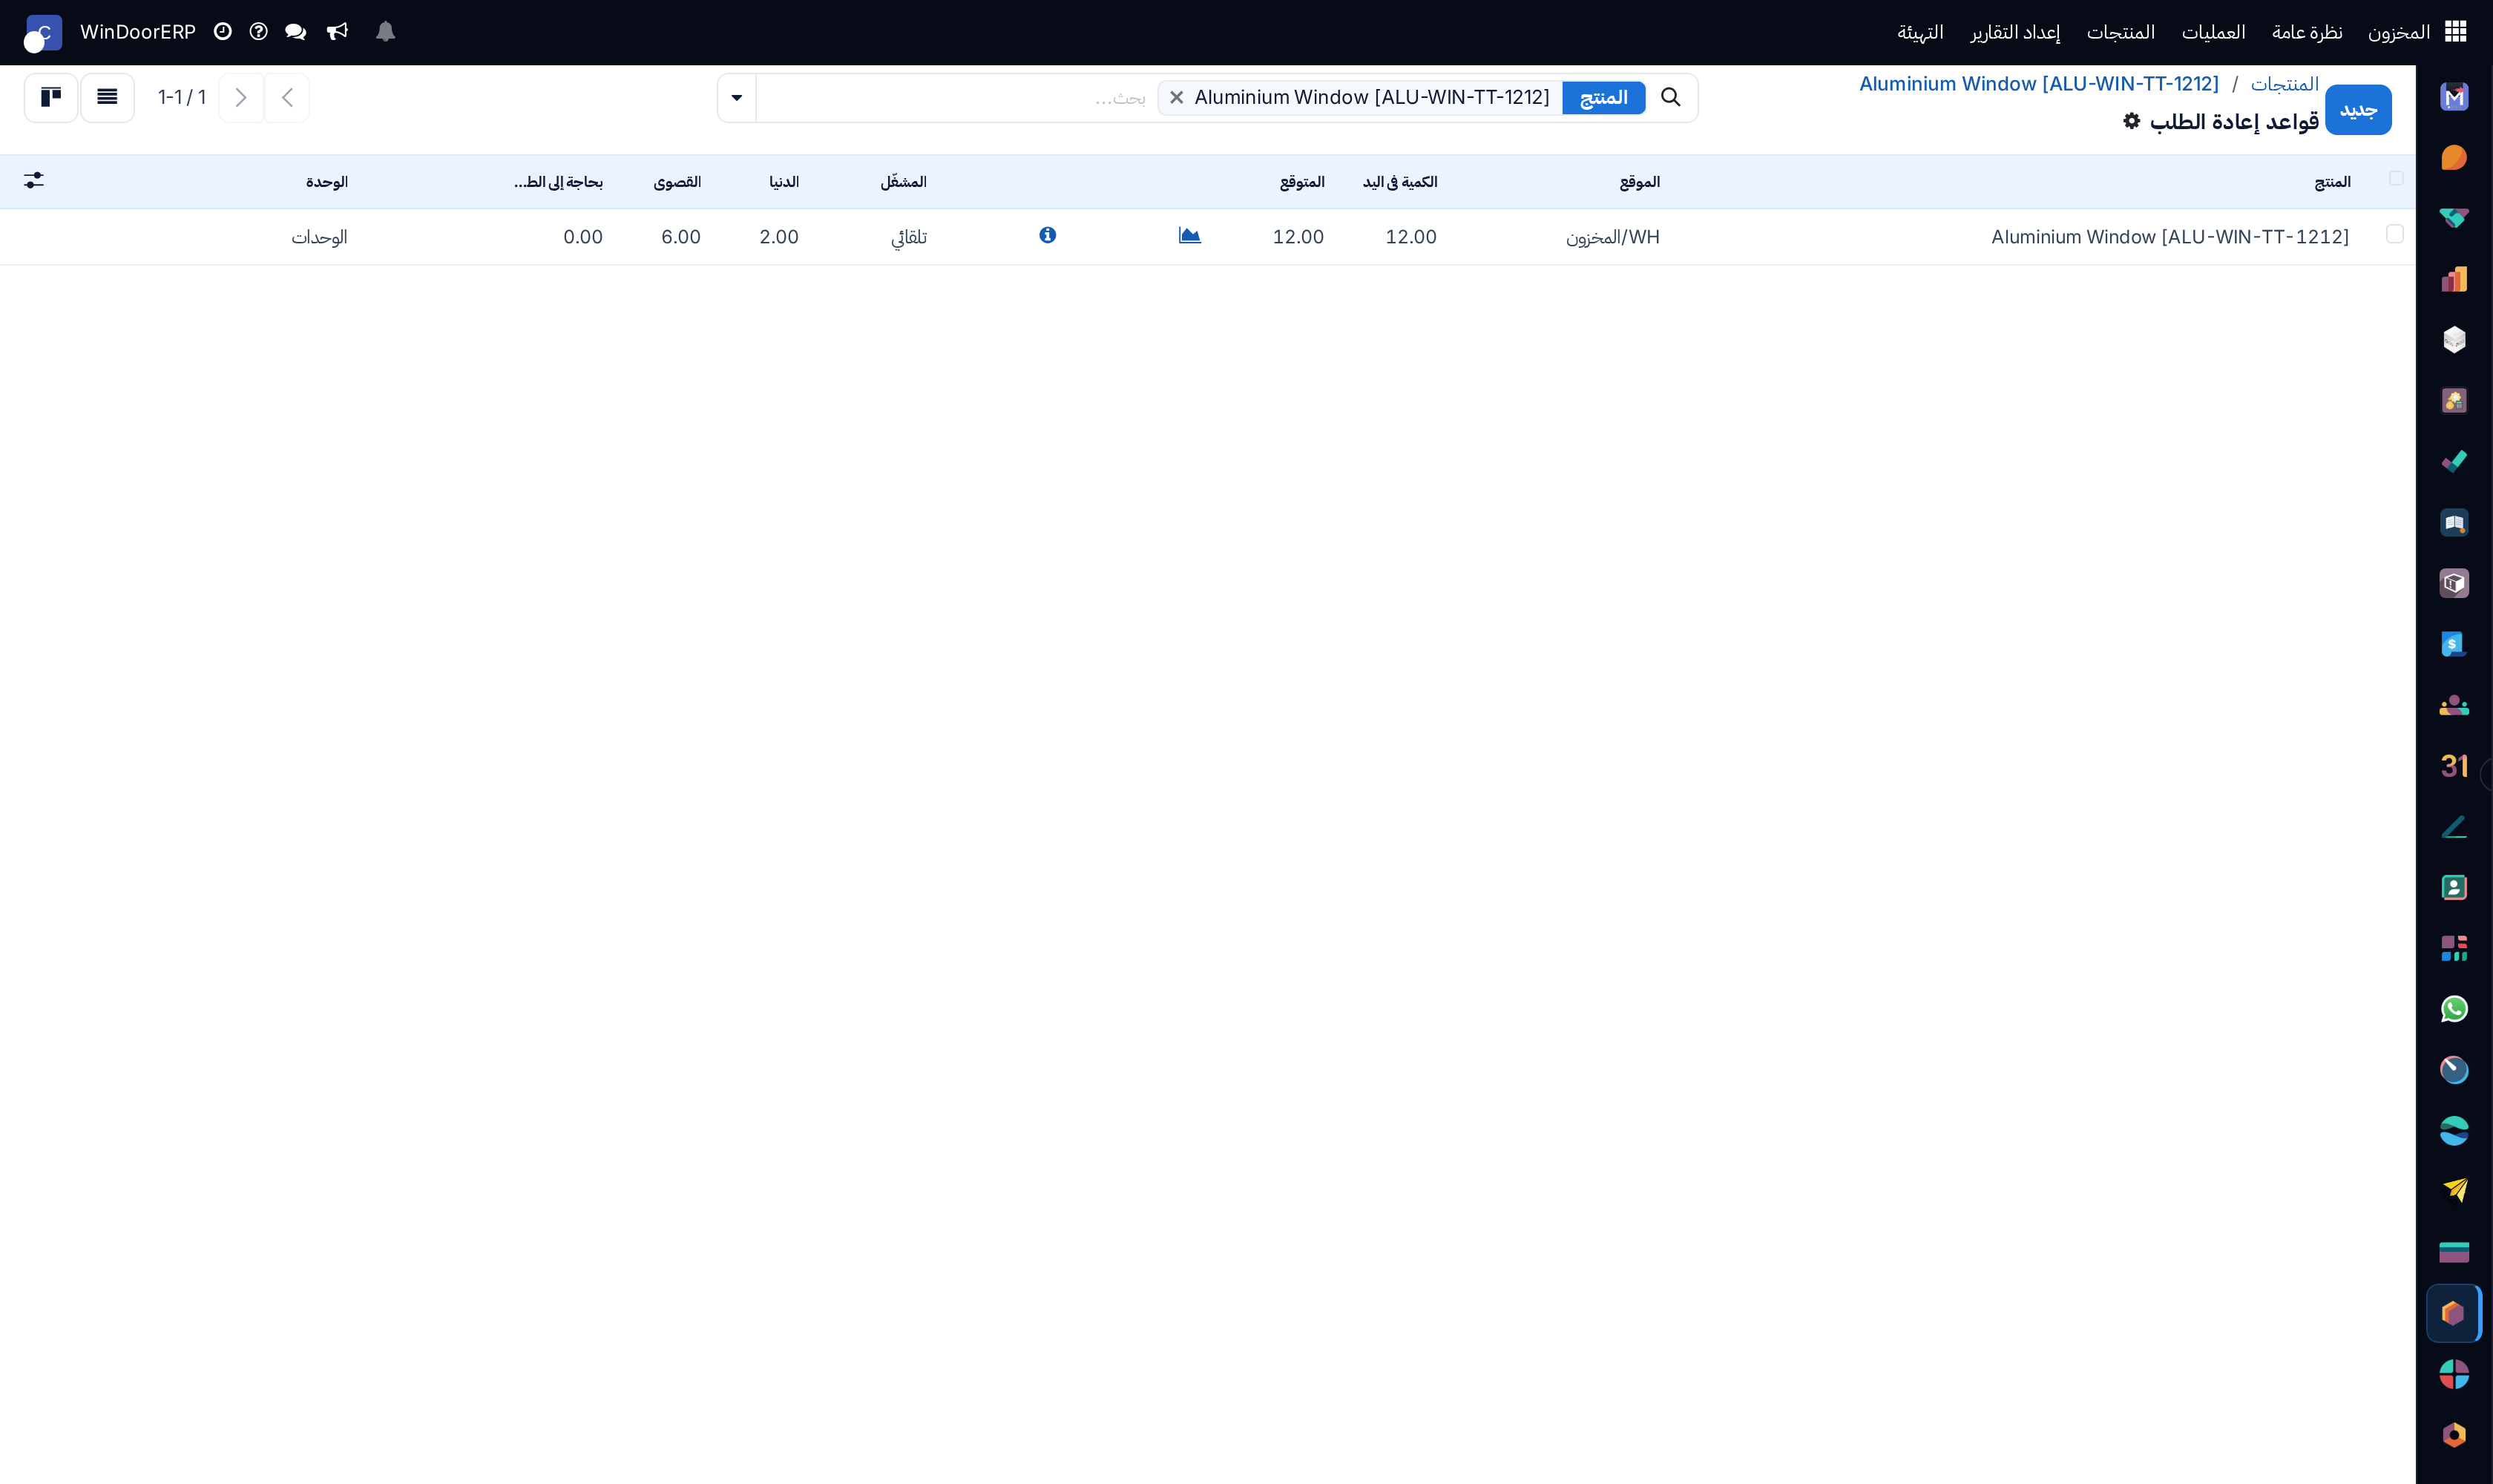Open إعداد التقارير menu
Image resolution: width=2493 pixels, height=1484 pixels.
pos(2015,32)
